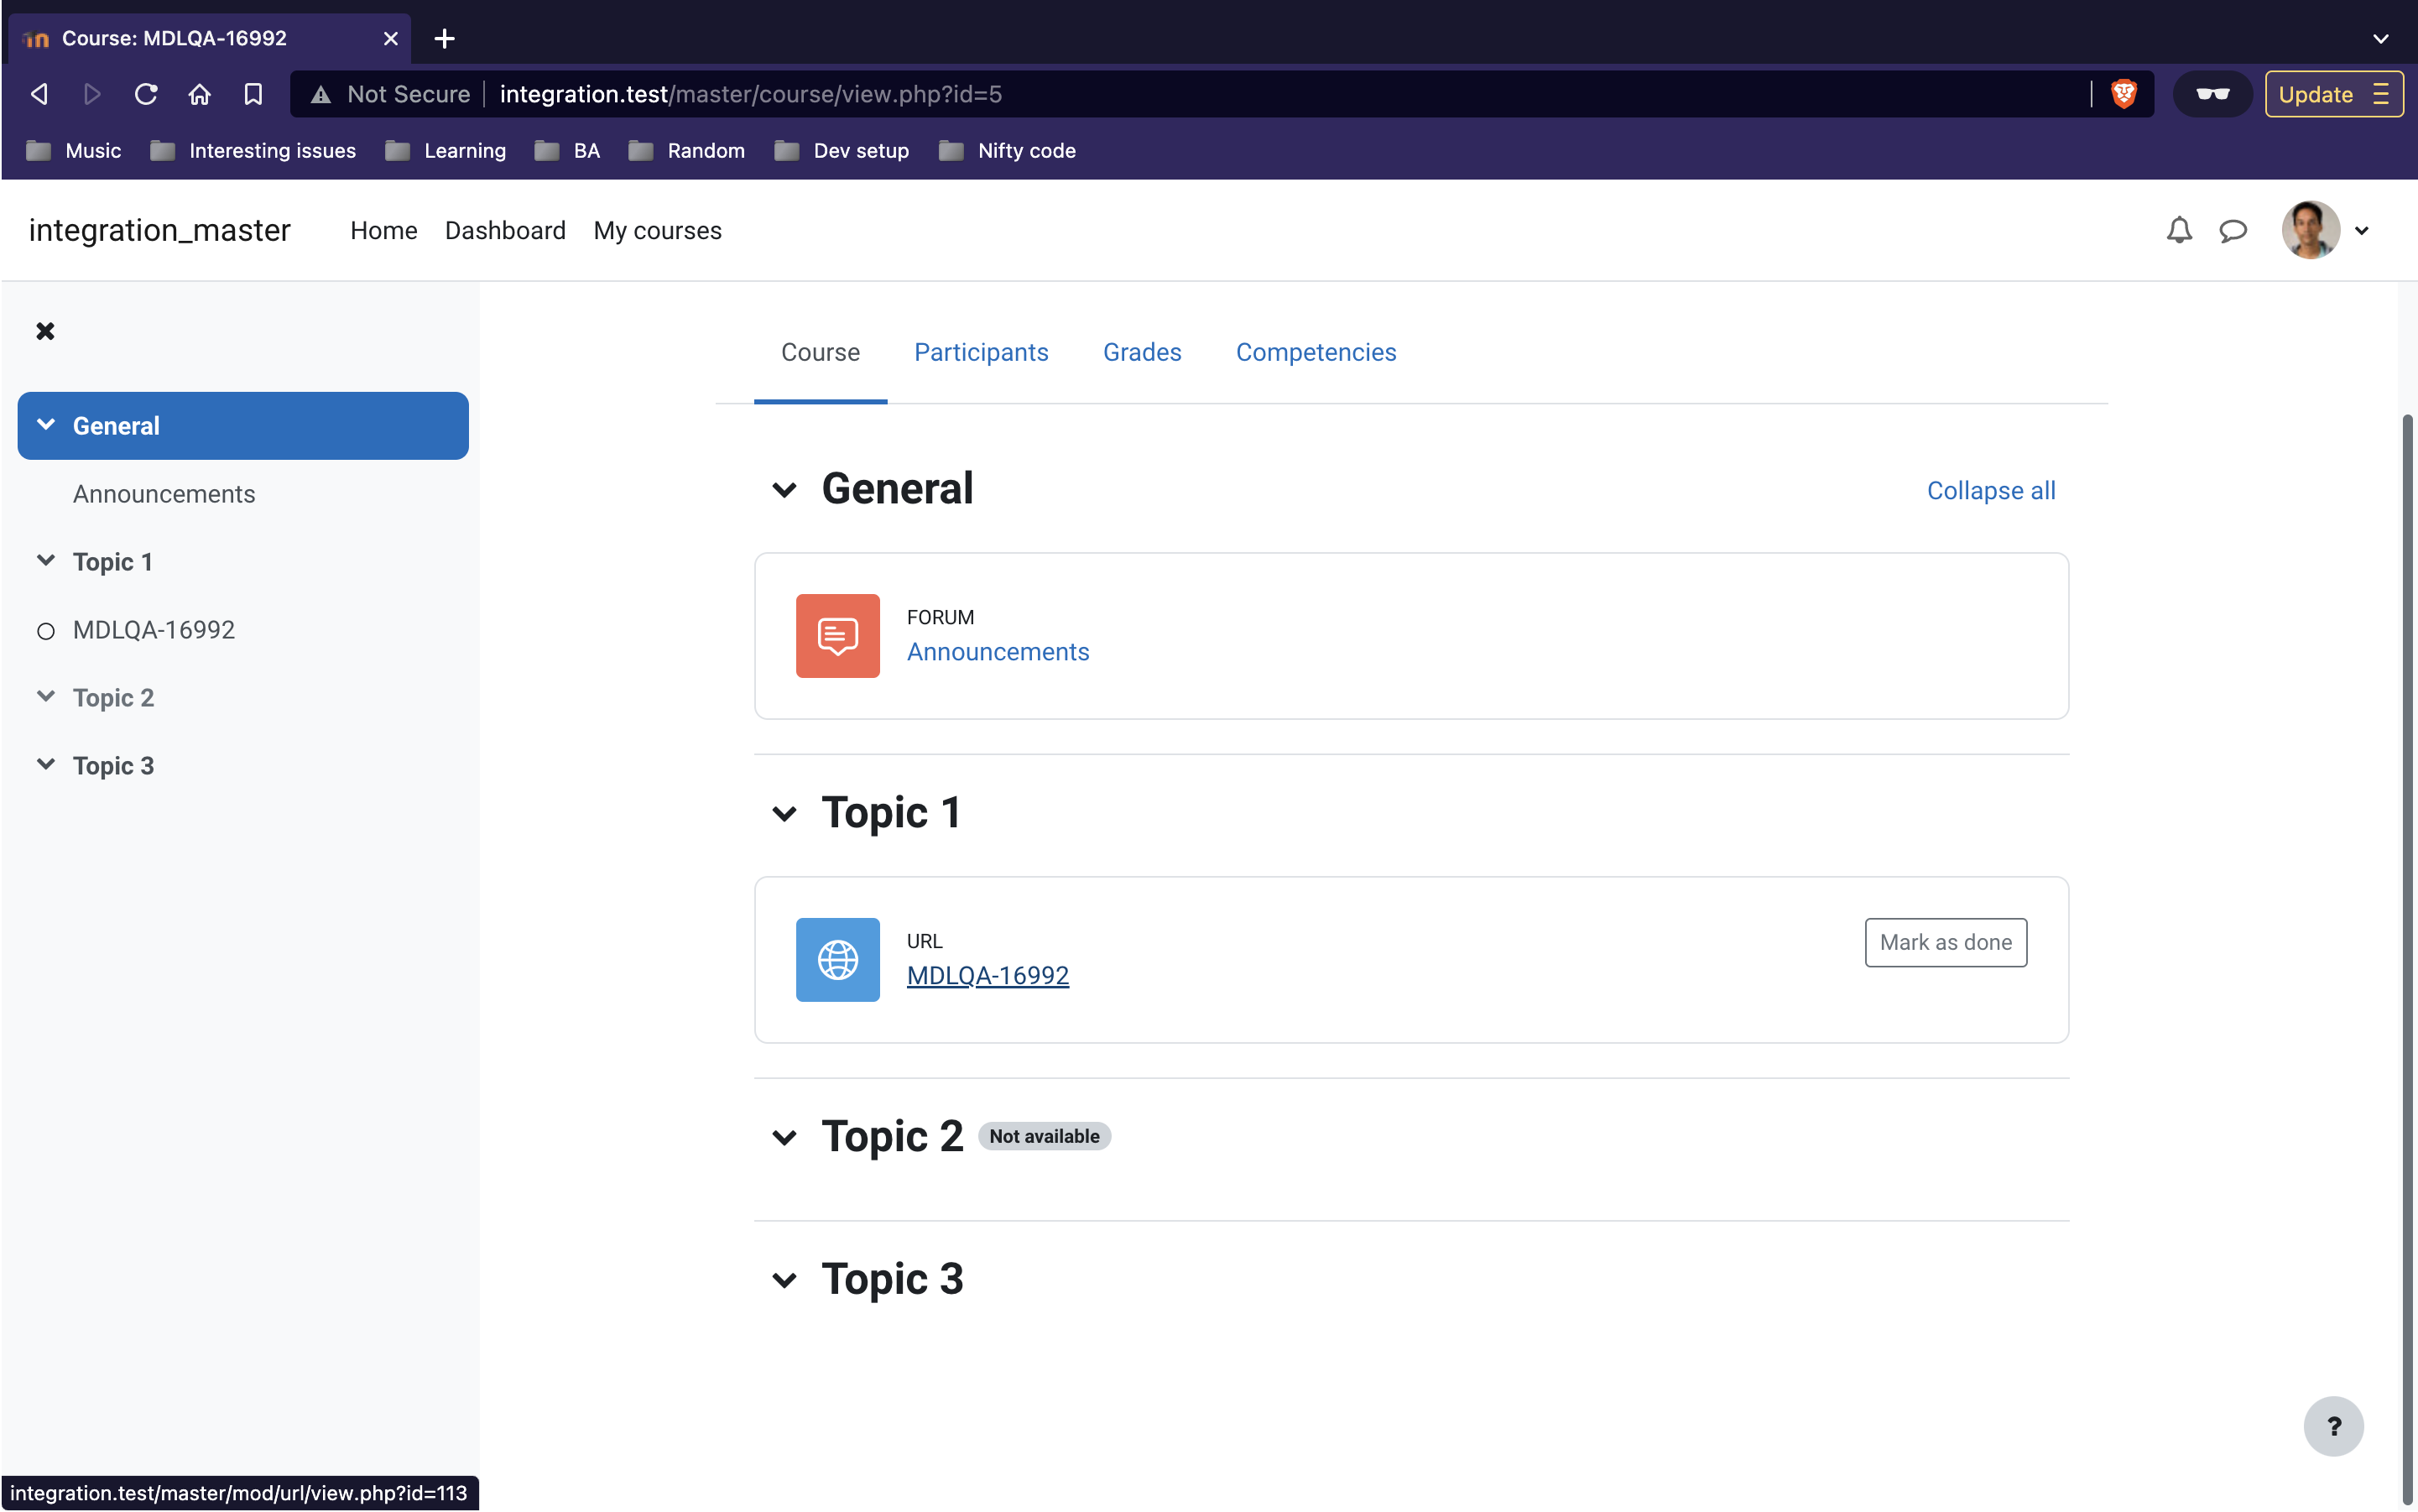The image size is (2418, 1512).
Task: Open the MDLQA-16992 URL link
Action: [987, 976]
